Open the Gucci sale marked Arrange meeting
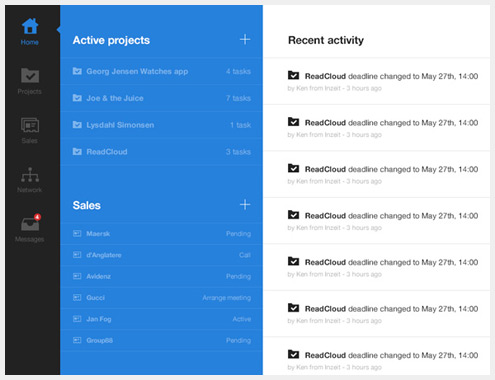 (161, 298)
